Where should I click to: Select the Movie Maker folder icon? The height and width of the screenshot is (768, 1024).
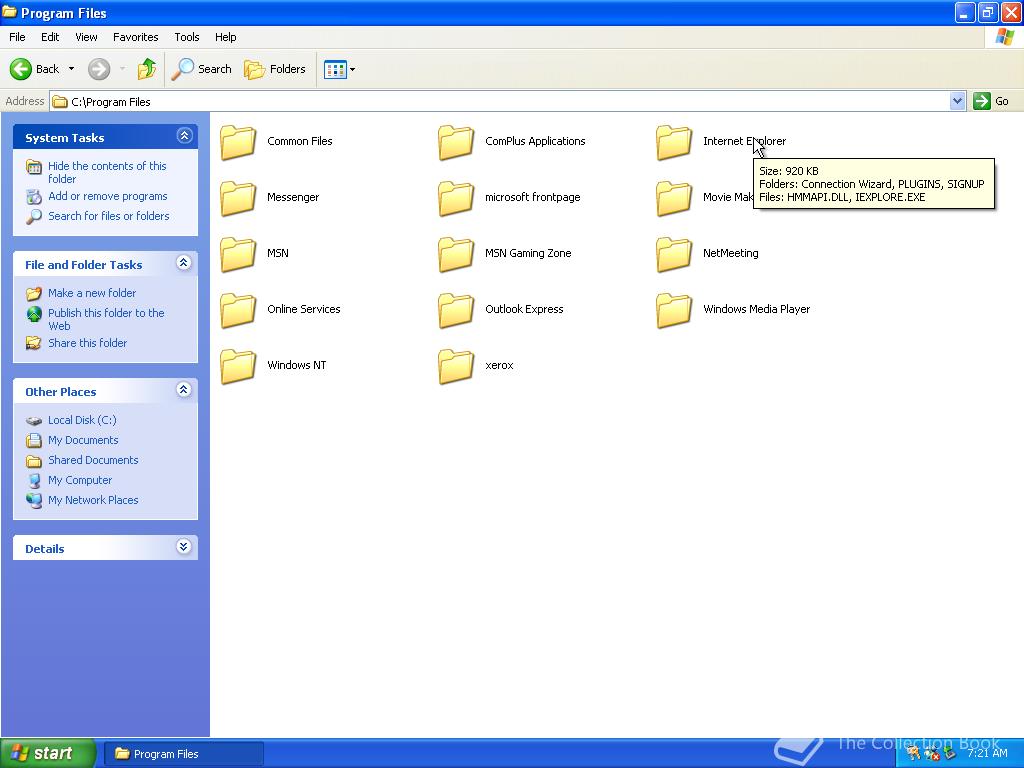673,199
